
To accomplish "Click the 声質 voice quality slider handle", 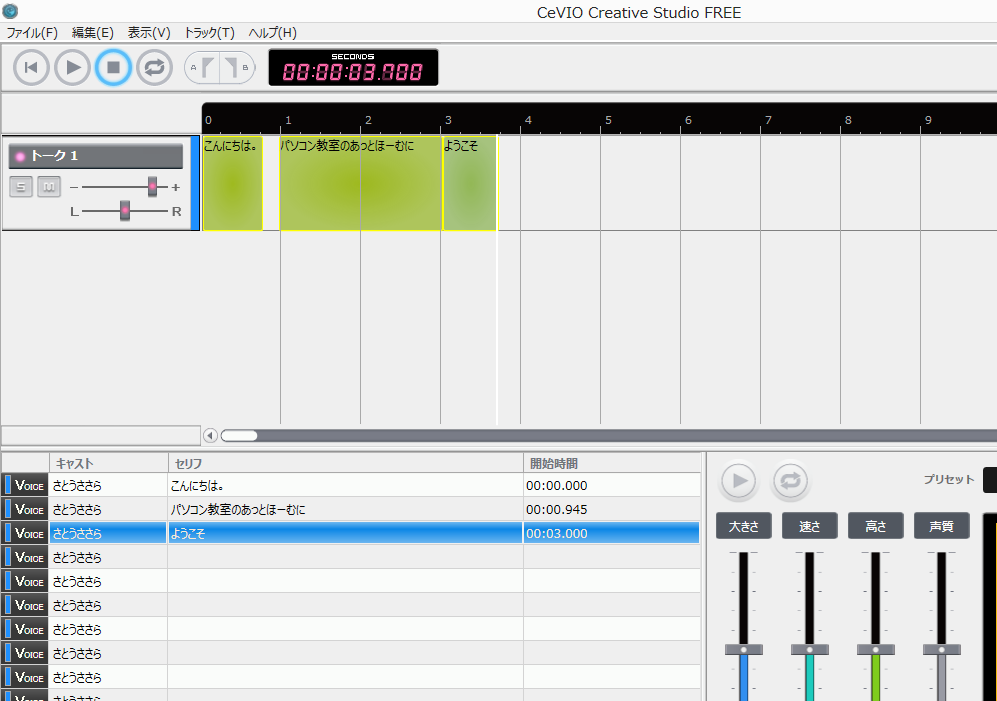I will tap(942, 649).
